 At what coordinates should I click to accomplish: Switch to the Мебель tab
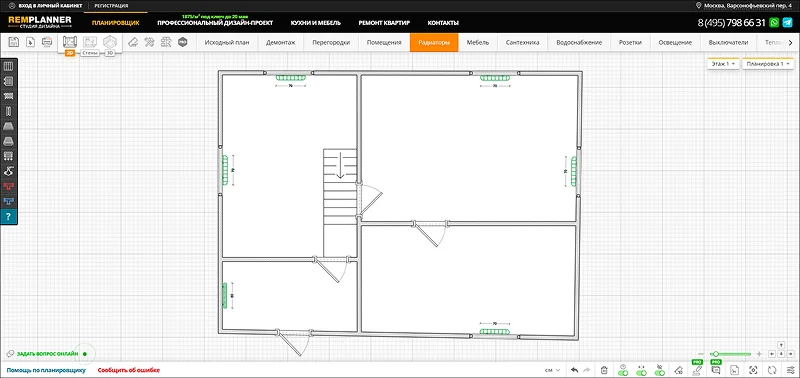(x=478, y=43)
